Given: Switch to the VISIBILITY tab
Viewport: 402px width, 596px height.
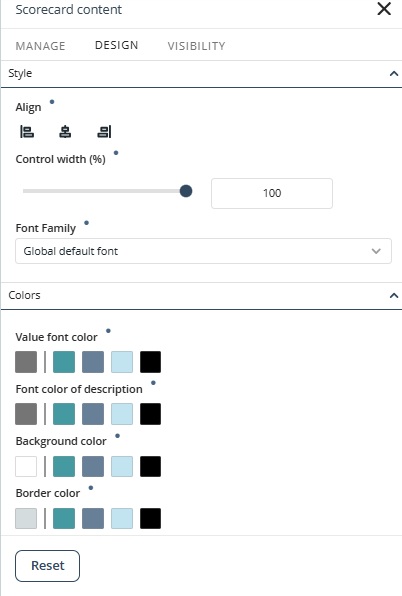Looking at the screenshot, I should click(196, 46).
